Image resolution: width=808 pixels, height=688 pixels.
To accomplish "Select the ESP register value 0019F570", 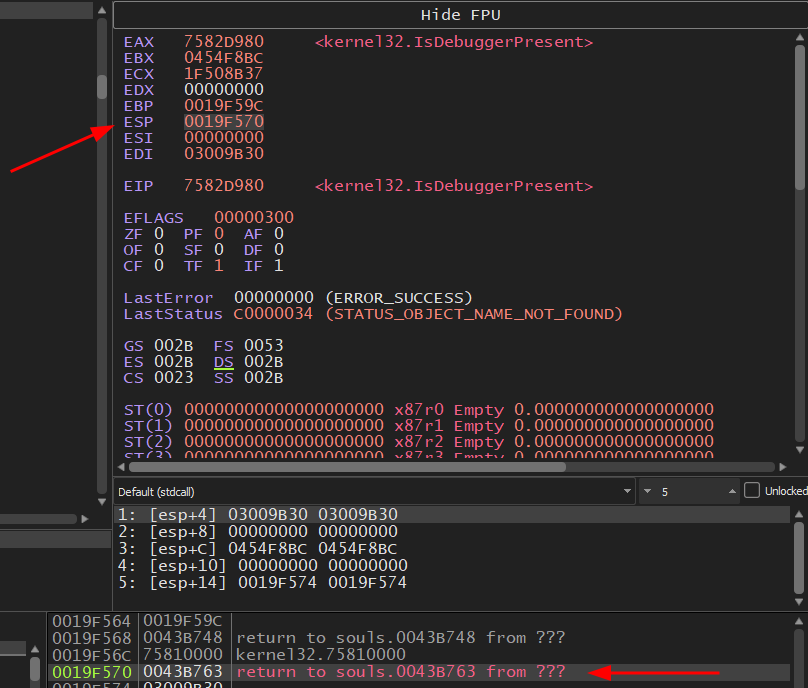I will pos(223,122).
